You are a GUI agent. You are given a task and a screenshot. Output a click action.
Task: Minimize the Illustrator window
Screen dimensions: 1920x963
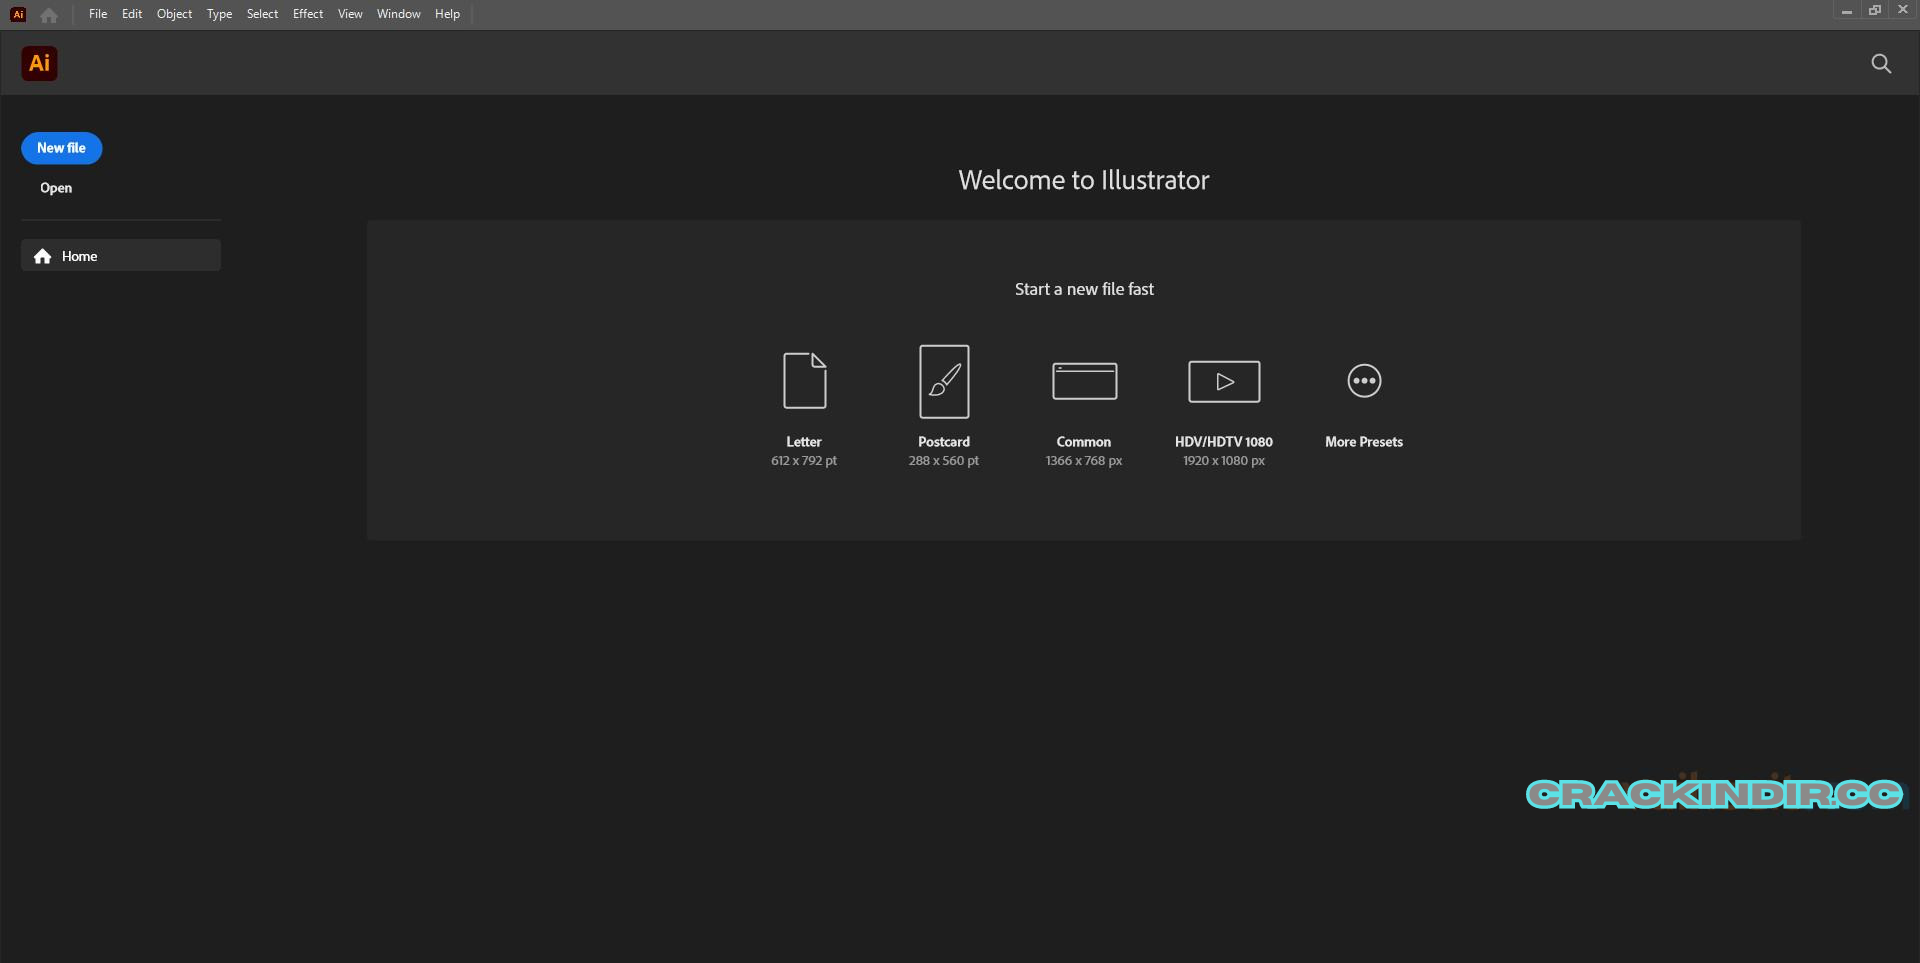(1847, 11)
